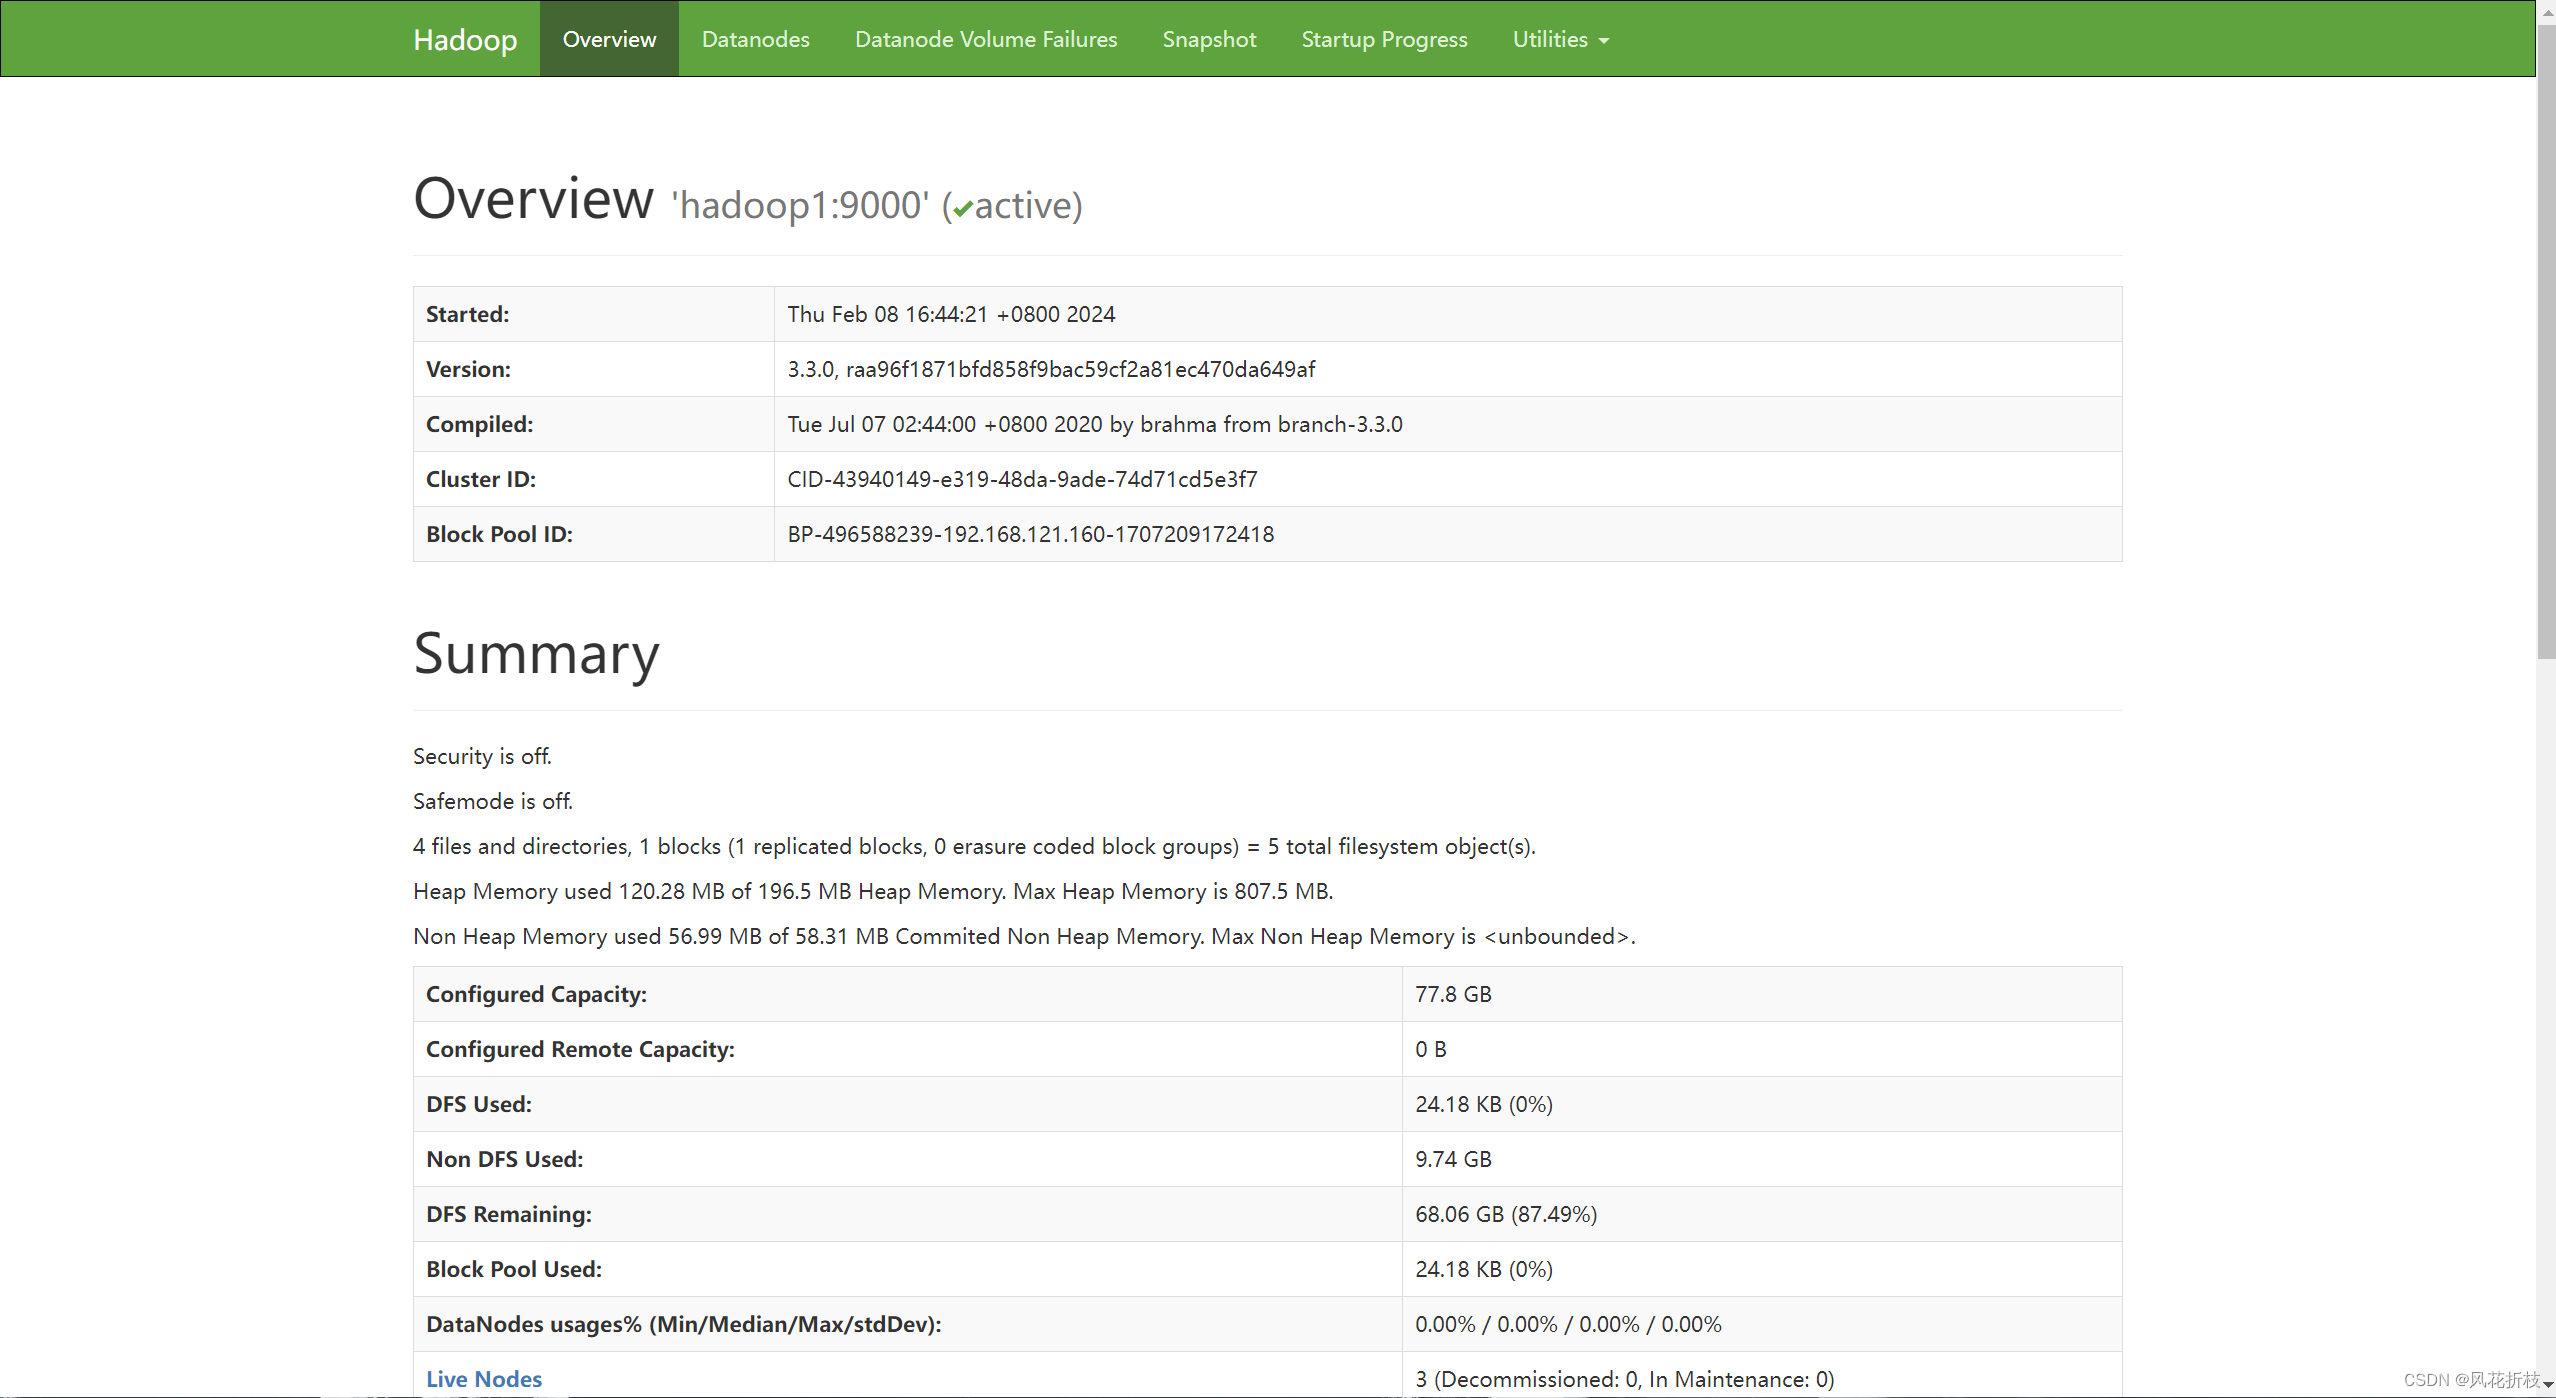Switch to the Snapshot tab
This screenshot has height=1398, width=2556.
pyautogui.click(x=1209, y=39)
